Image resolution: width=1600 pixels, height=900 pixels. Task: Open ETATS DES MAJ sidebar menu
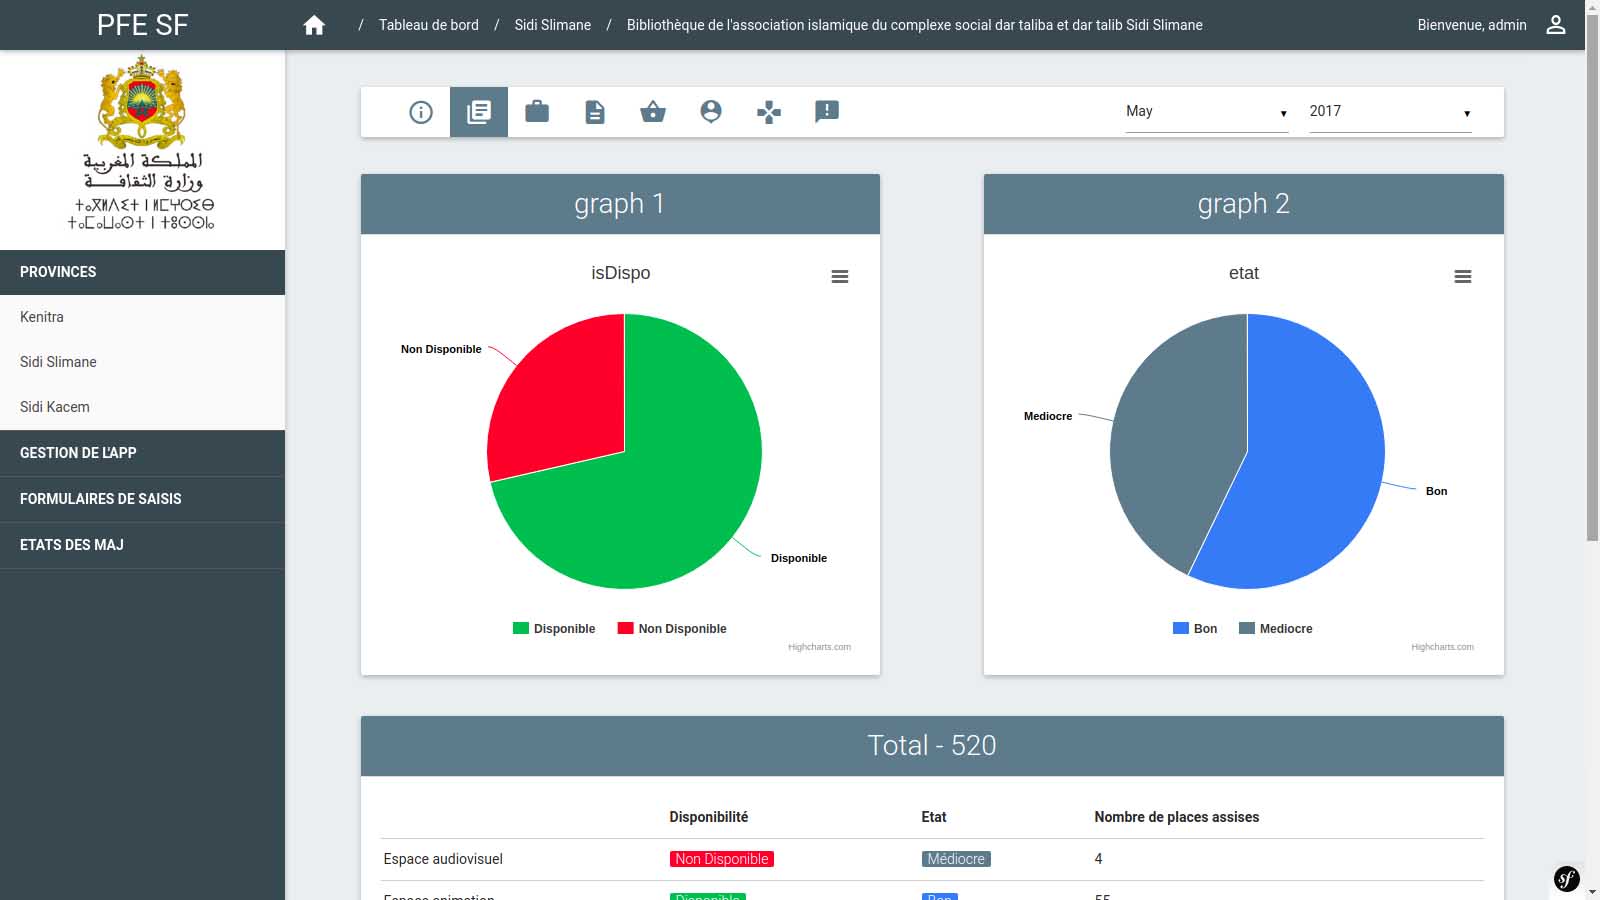(x=72, y=545)
